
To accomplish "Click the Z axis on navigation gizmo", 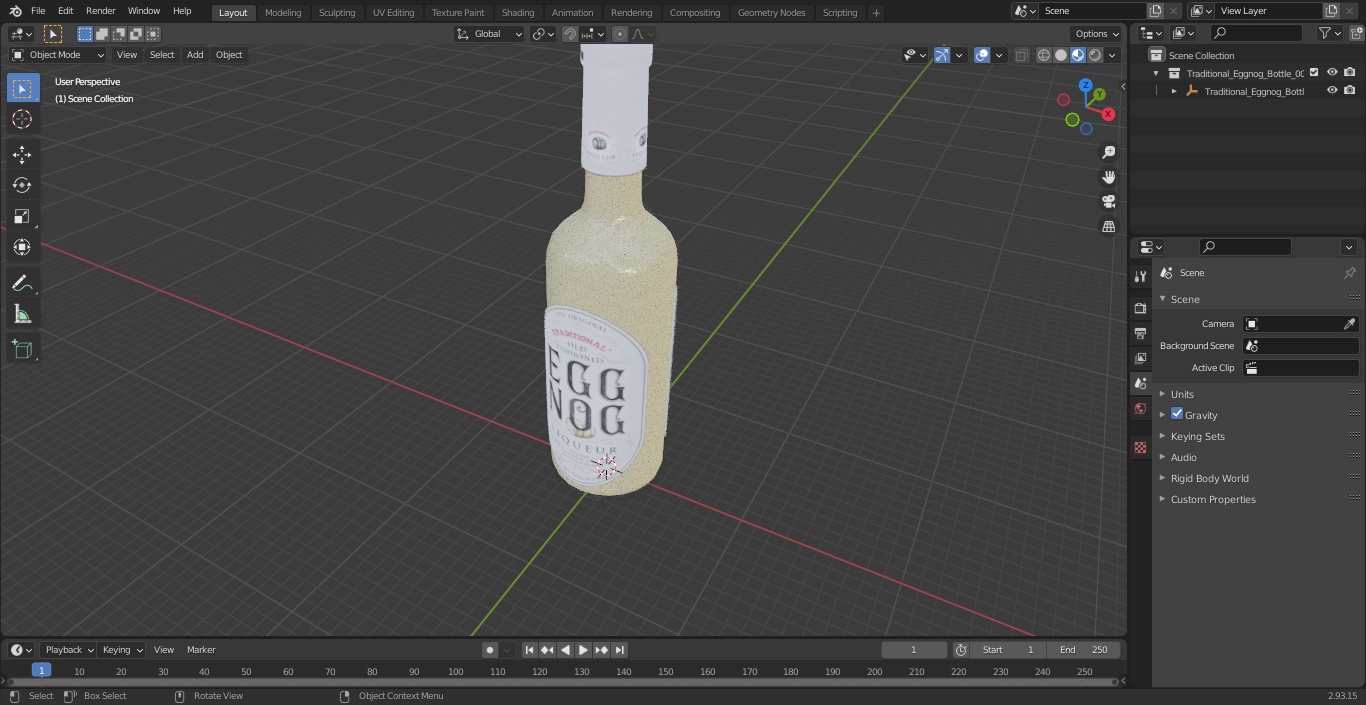I will (x=1085, y=86).
